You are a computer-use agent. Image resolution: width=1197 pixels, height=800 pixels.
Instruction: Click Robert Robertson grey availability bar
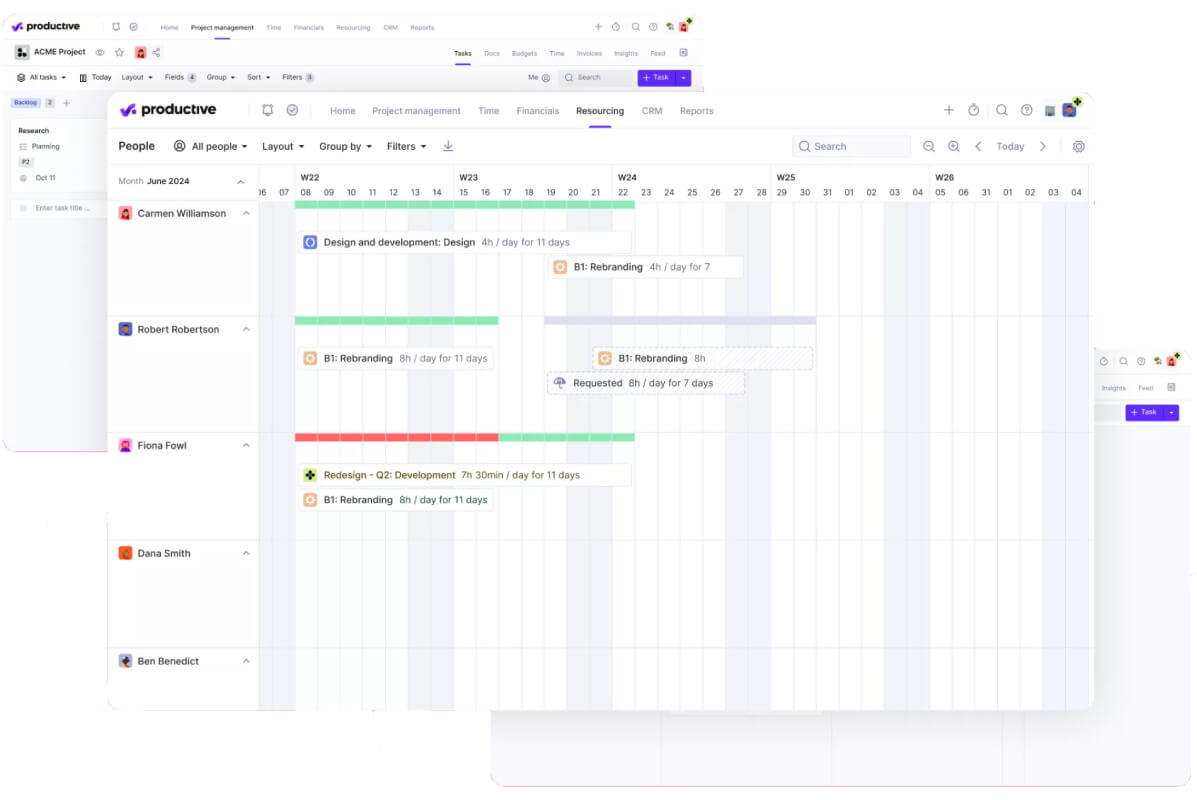[679, 321]
